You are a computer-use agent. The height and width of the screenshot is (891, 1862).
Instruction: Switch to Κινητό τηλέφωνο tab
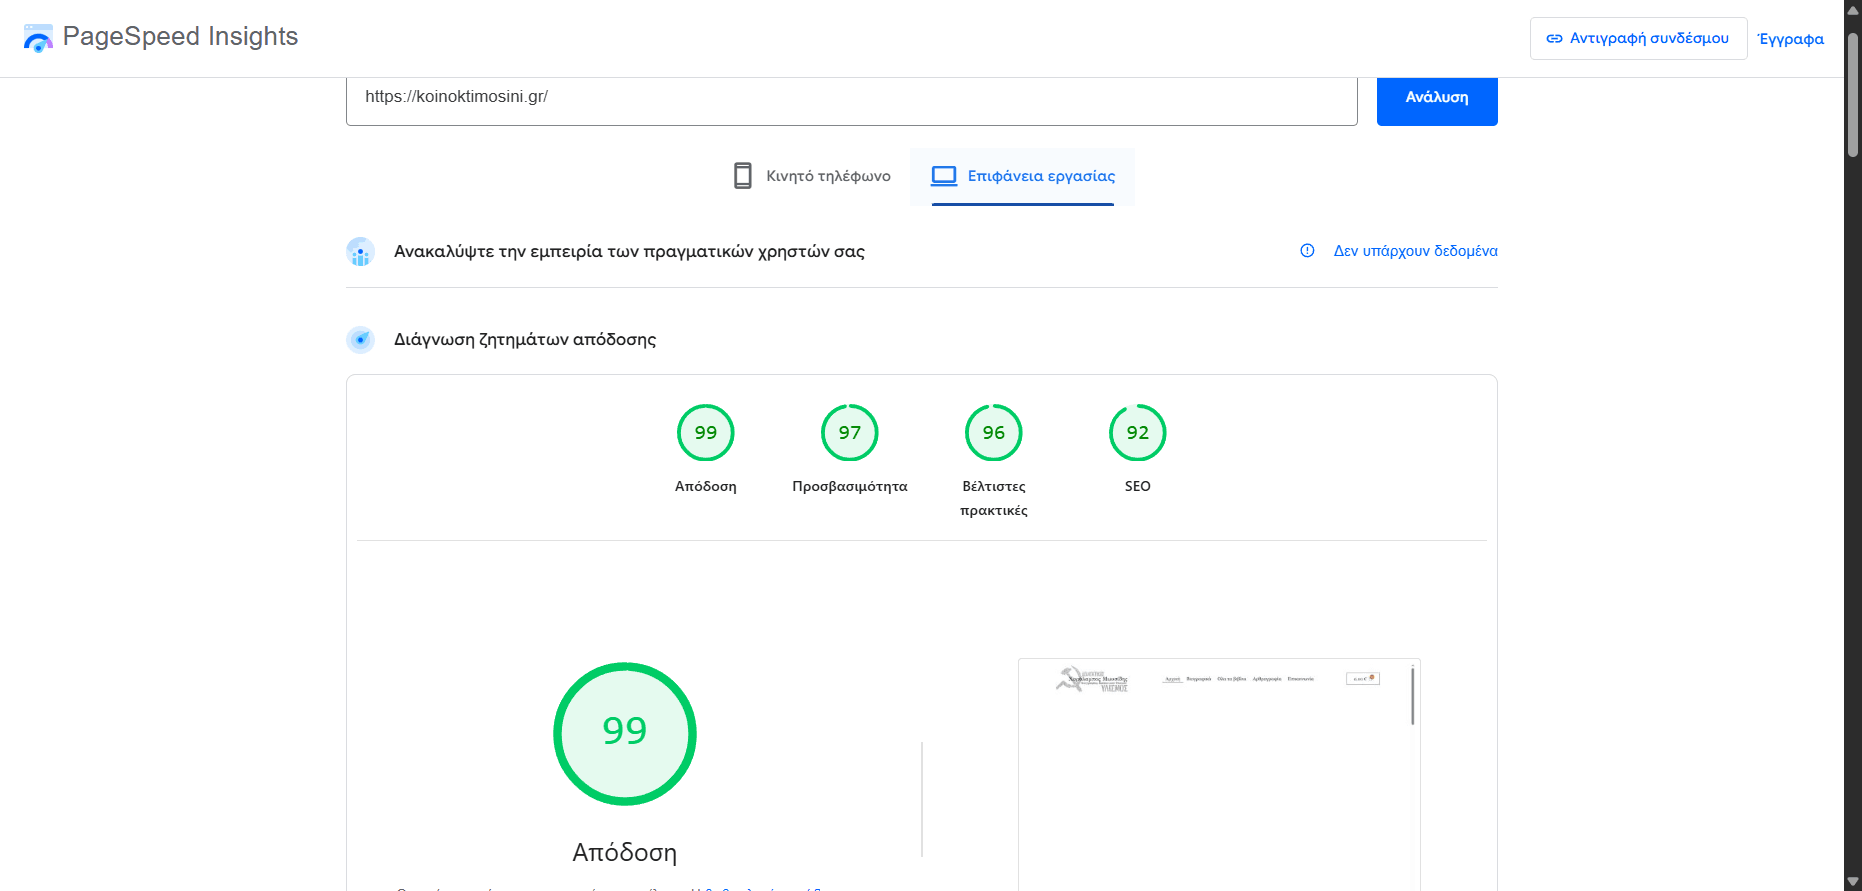(811, 176)
